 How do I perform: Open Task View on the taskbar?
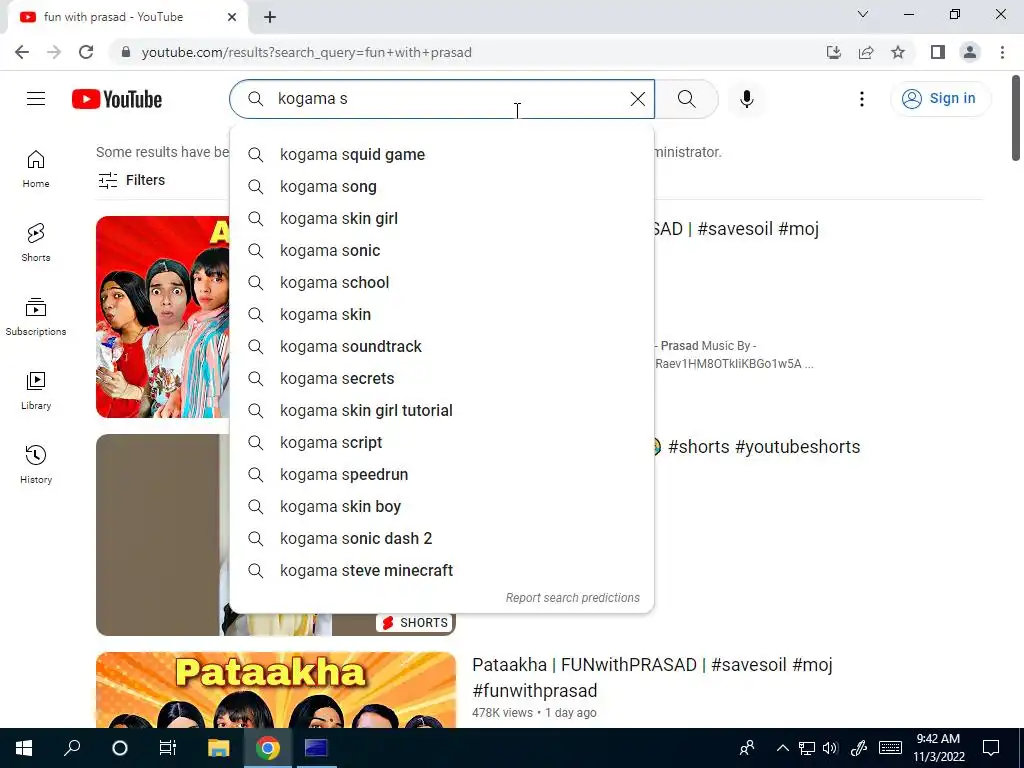tap(168, 748)
